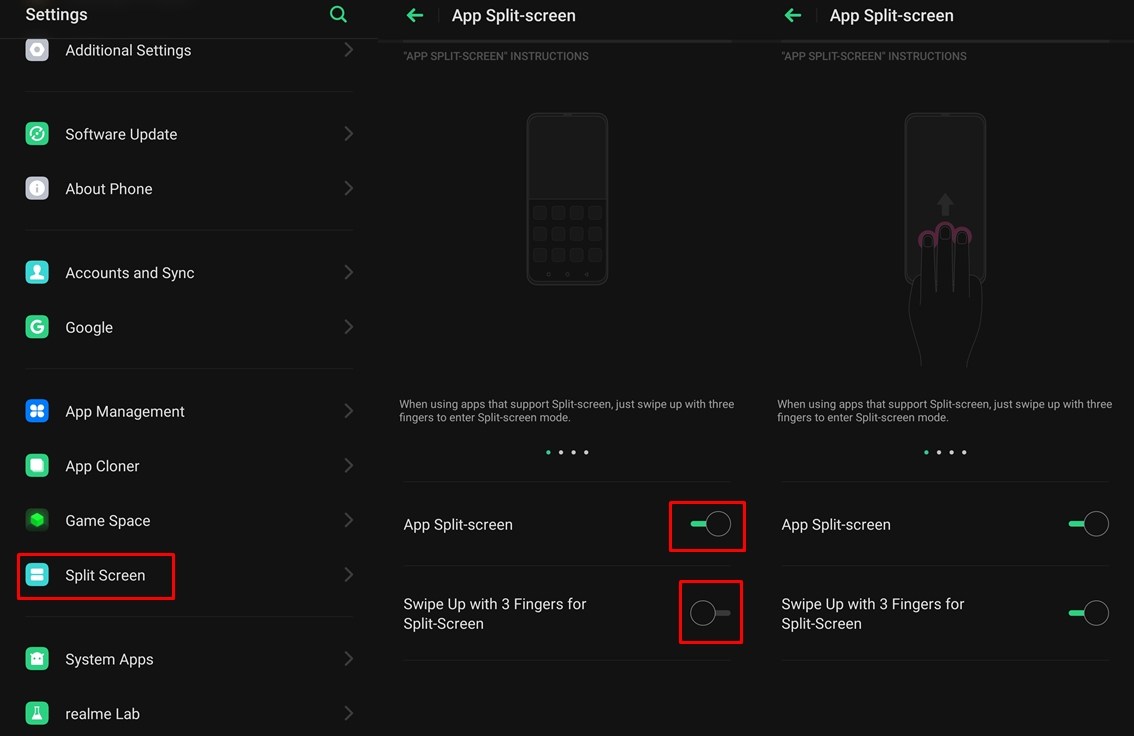This screenshot has height=736, width=1134.
Task: Tap the Software Update icon
Action: pos(37,134)
